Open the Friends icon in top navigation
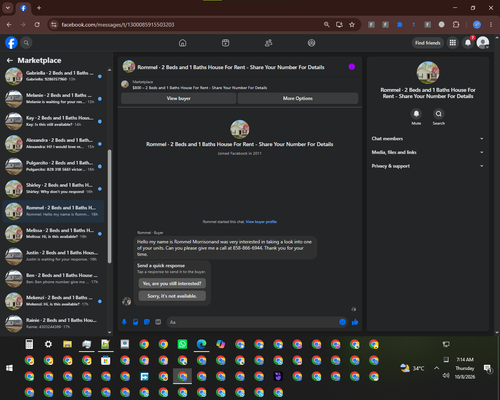The height and width of the screenshot is (400, 500). [268, 43]
